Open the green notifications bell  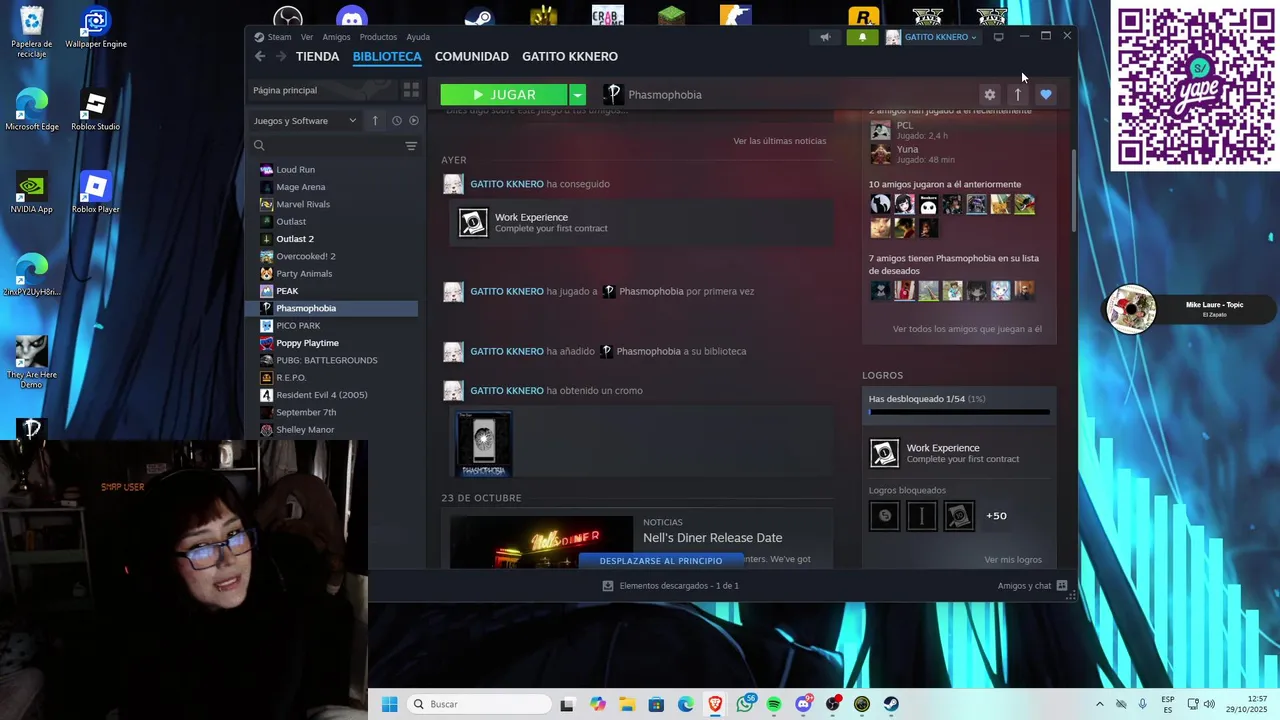tap(863, 37)
